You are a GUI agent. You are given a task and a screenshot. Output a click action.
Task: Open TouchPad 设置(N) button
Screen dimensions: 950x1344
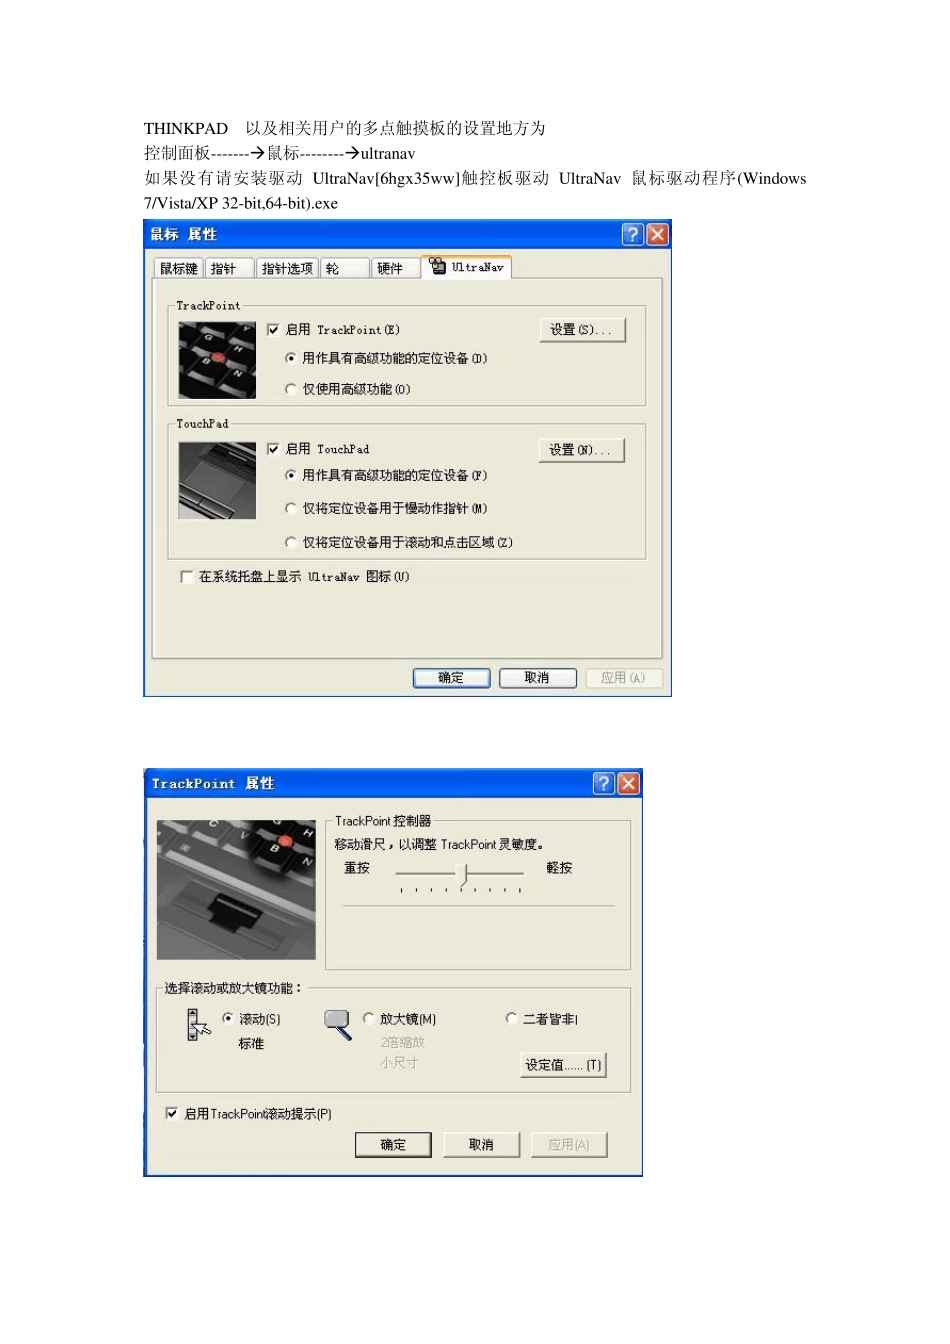[582, 450]
